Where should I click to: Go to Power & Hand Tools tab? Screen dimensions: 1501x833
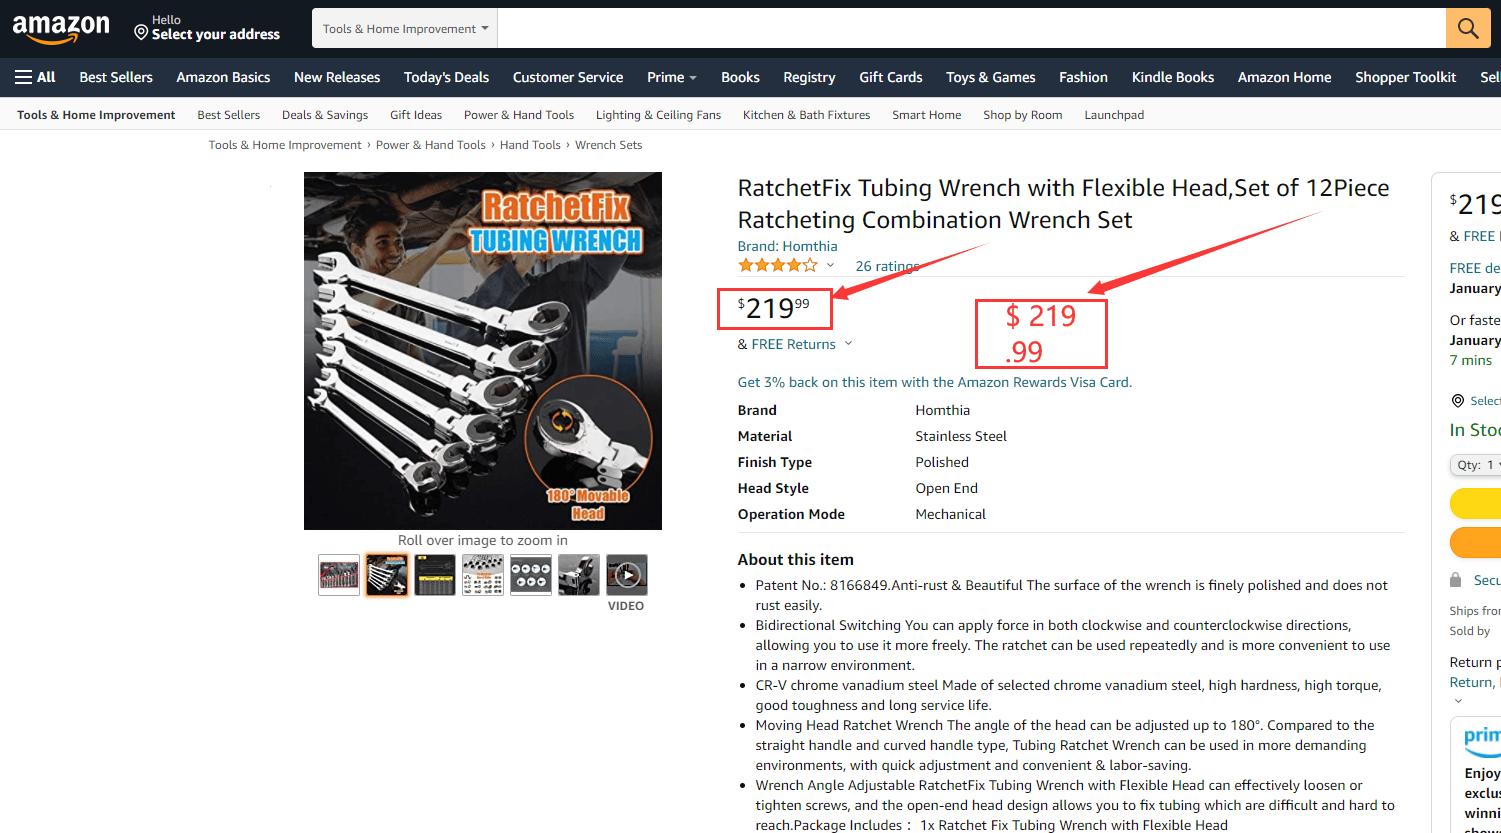(x=519, y=115)
